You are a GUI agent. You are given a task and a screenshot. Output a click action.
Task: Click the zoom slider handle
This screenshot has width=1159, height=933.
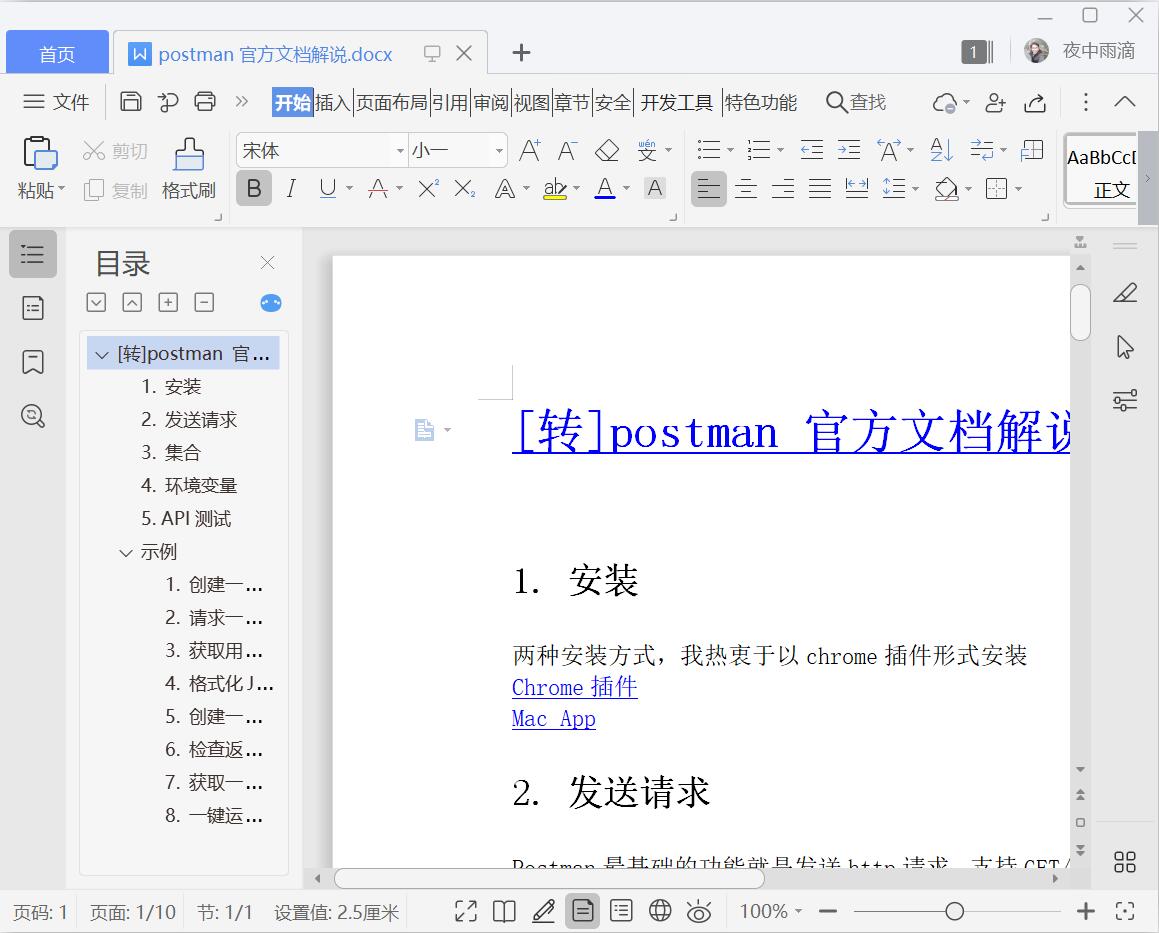coord(954,912)
